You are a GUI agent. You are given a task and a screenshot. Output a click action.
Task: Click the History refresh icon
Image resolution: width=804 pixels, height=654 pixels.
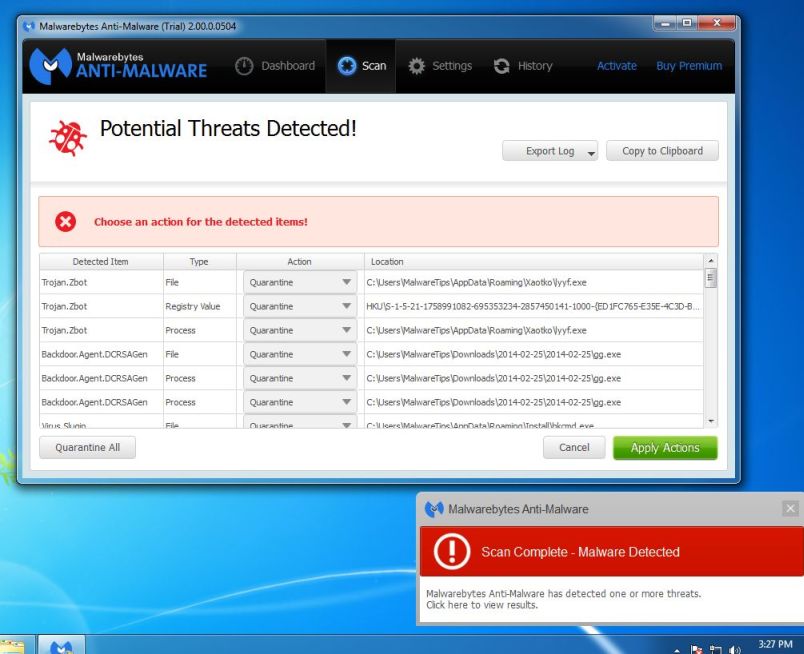(x=501, y=66)
